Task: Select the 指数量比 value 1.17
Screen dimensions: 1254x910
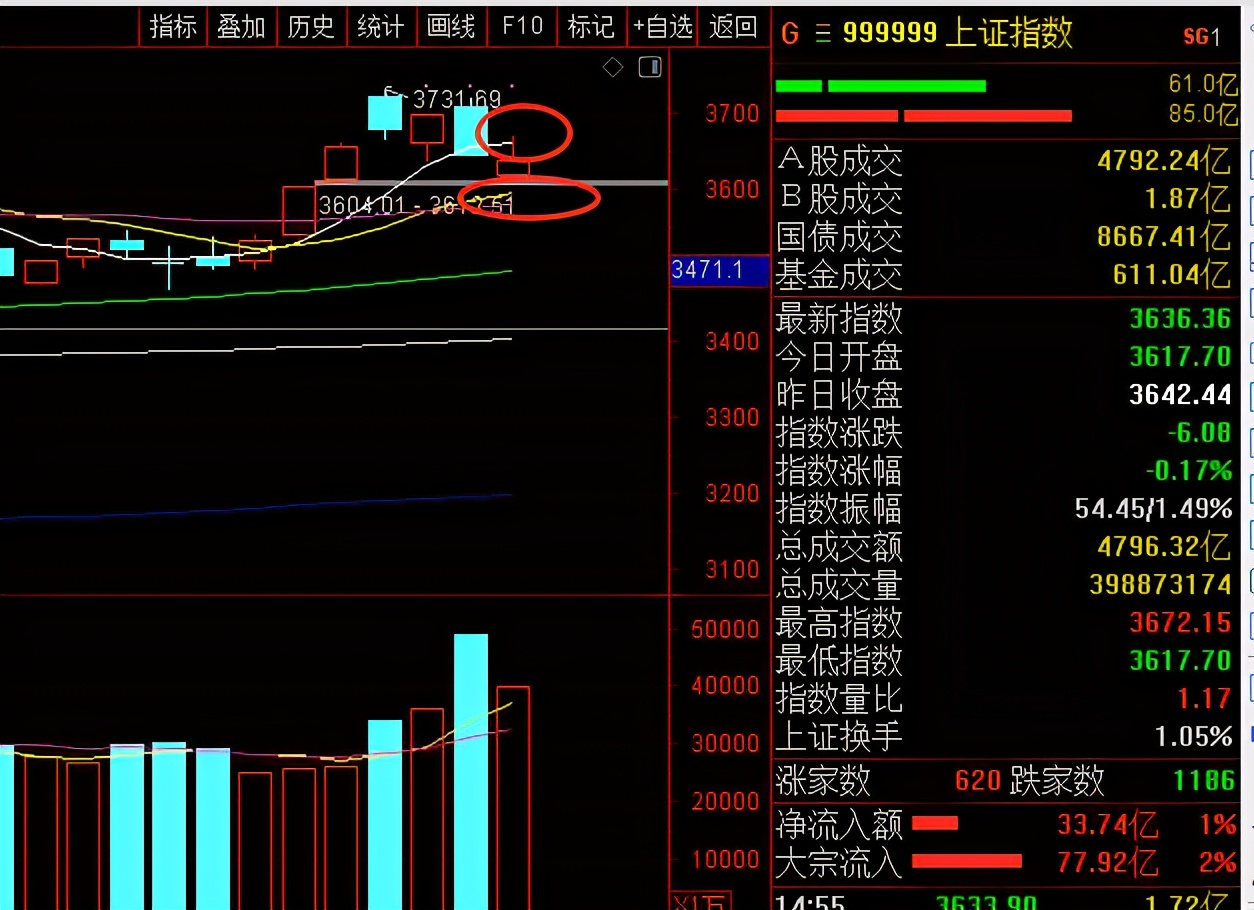Action: click(1204, 699)
